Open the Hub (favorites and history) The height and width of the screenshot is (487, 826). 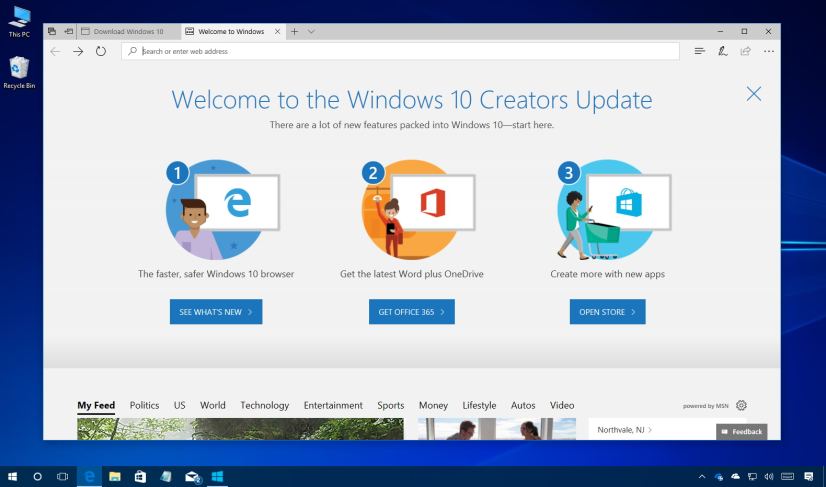[700, 51]
